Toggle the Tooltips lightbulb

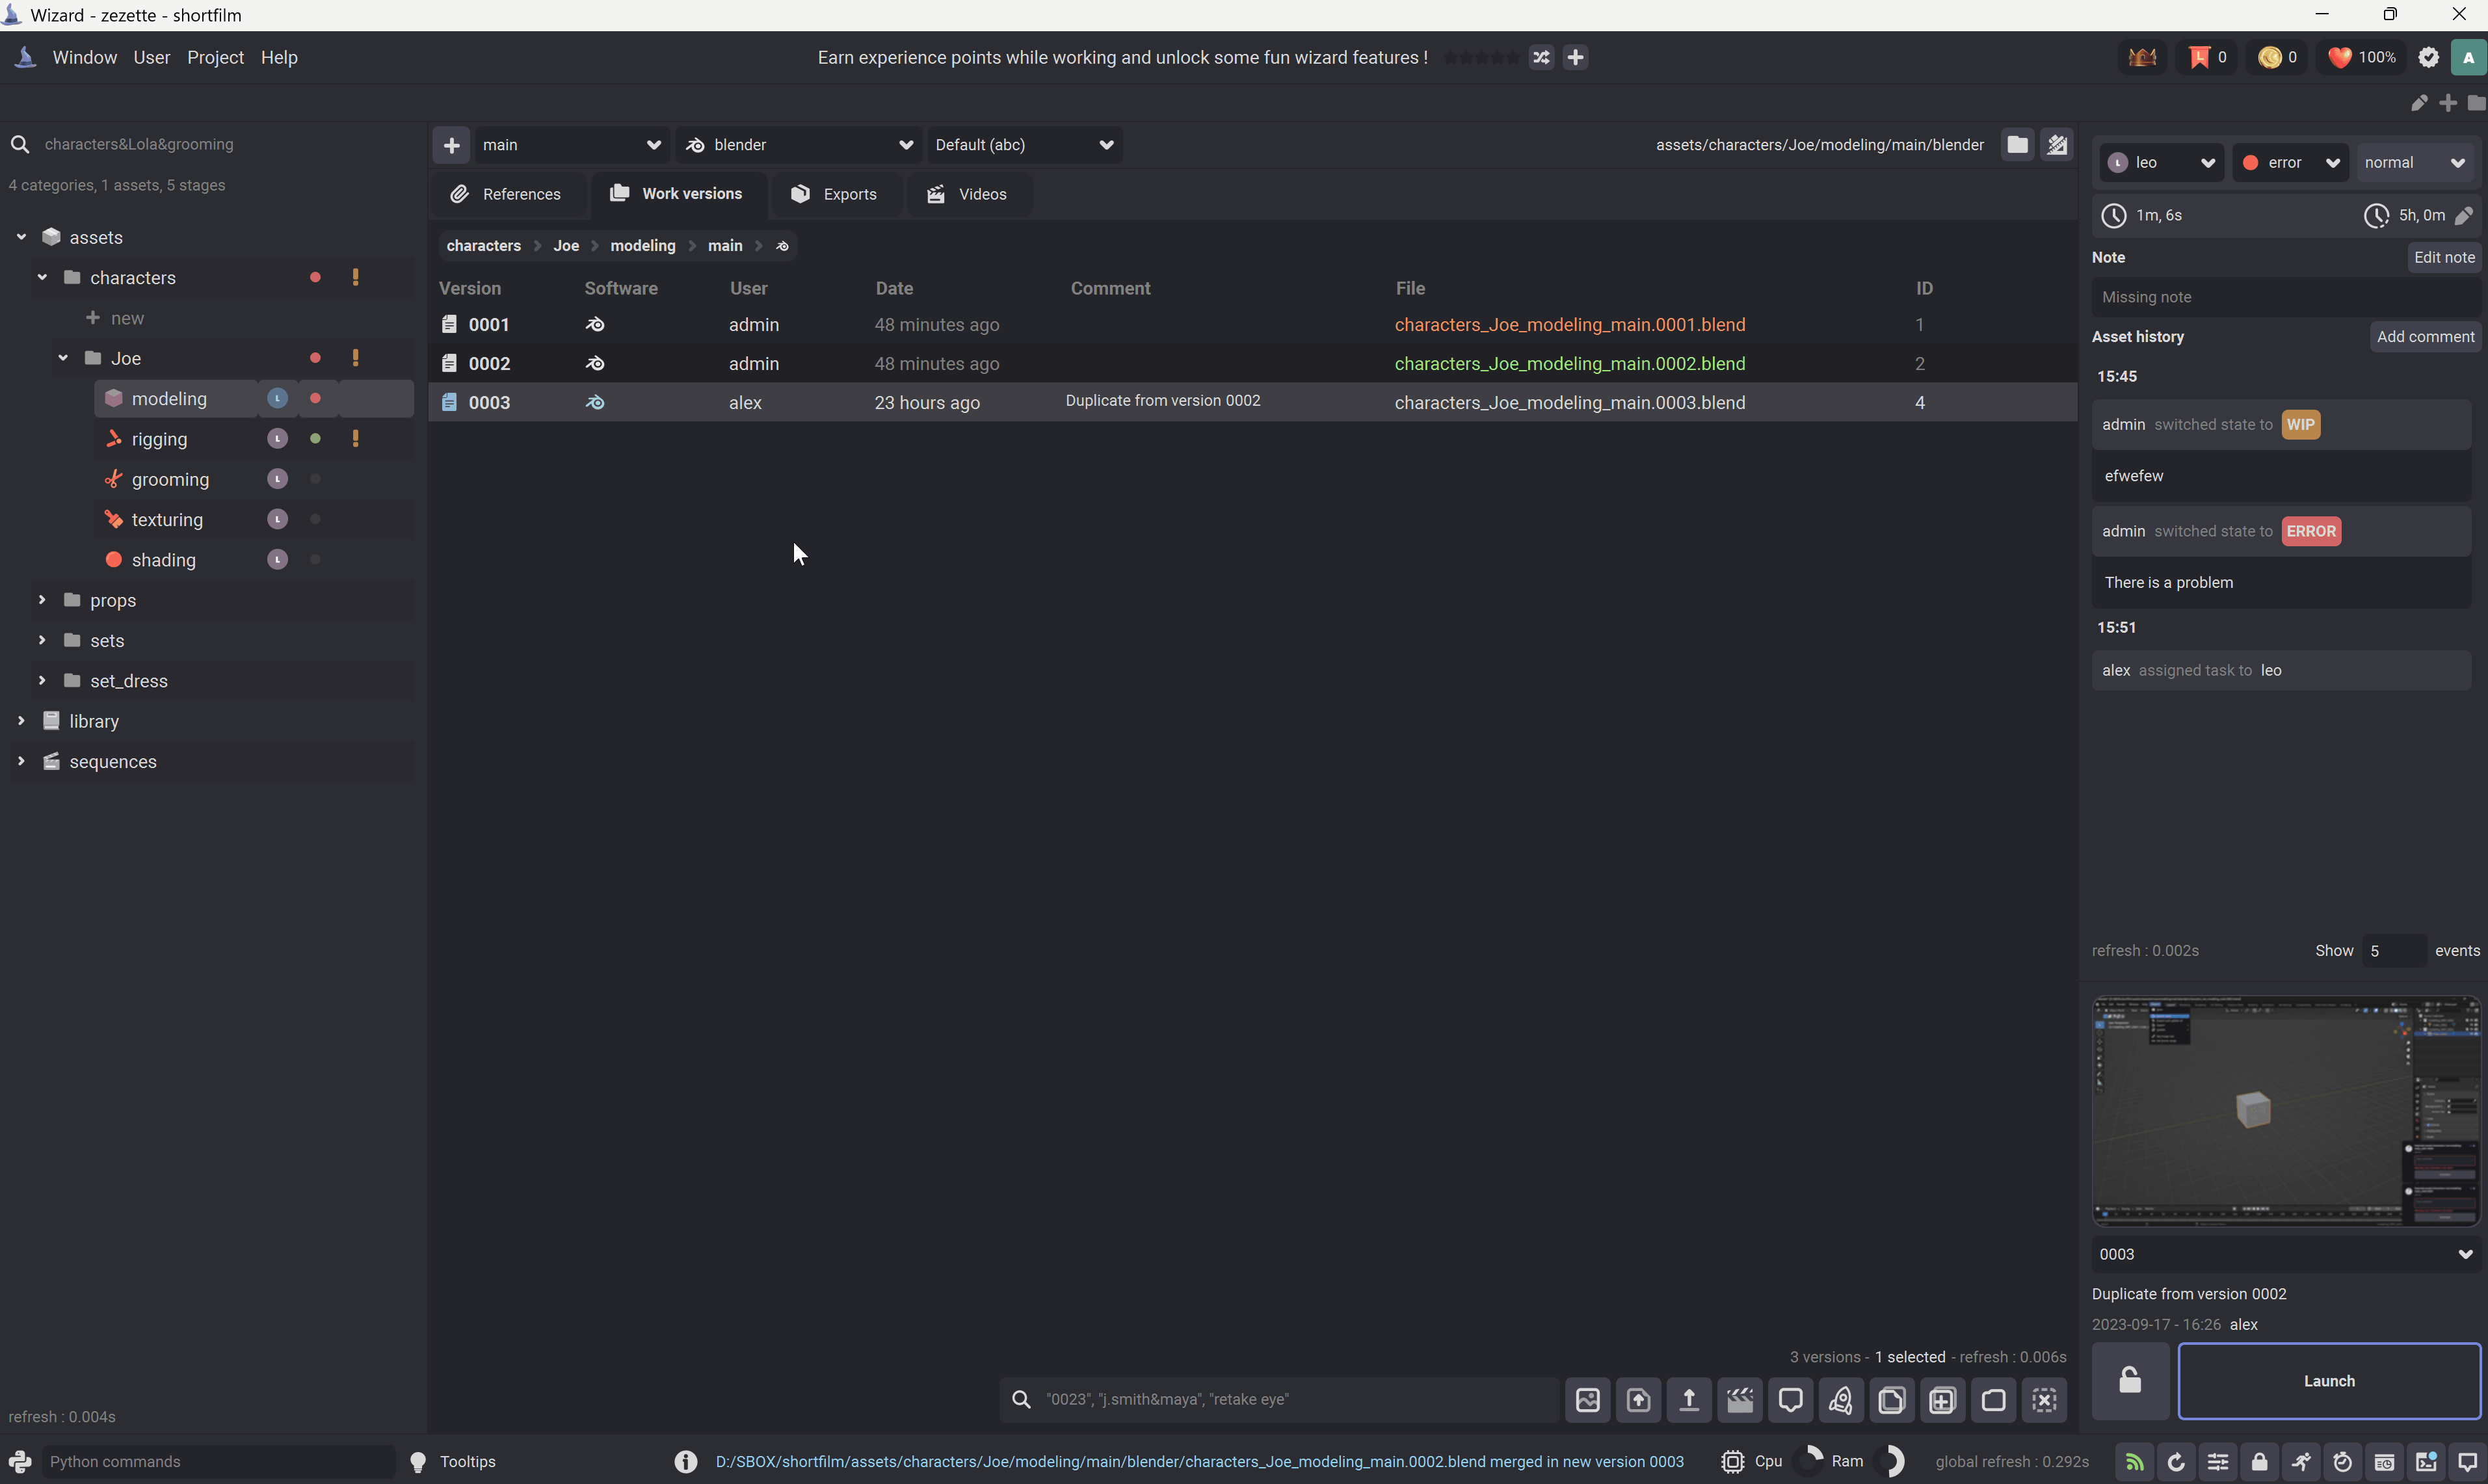click(x=418, y=1462)
